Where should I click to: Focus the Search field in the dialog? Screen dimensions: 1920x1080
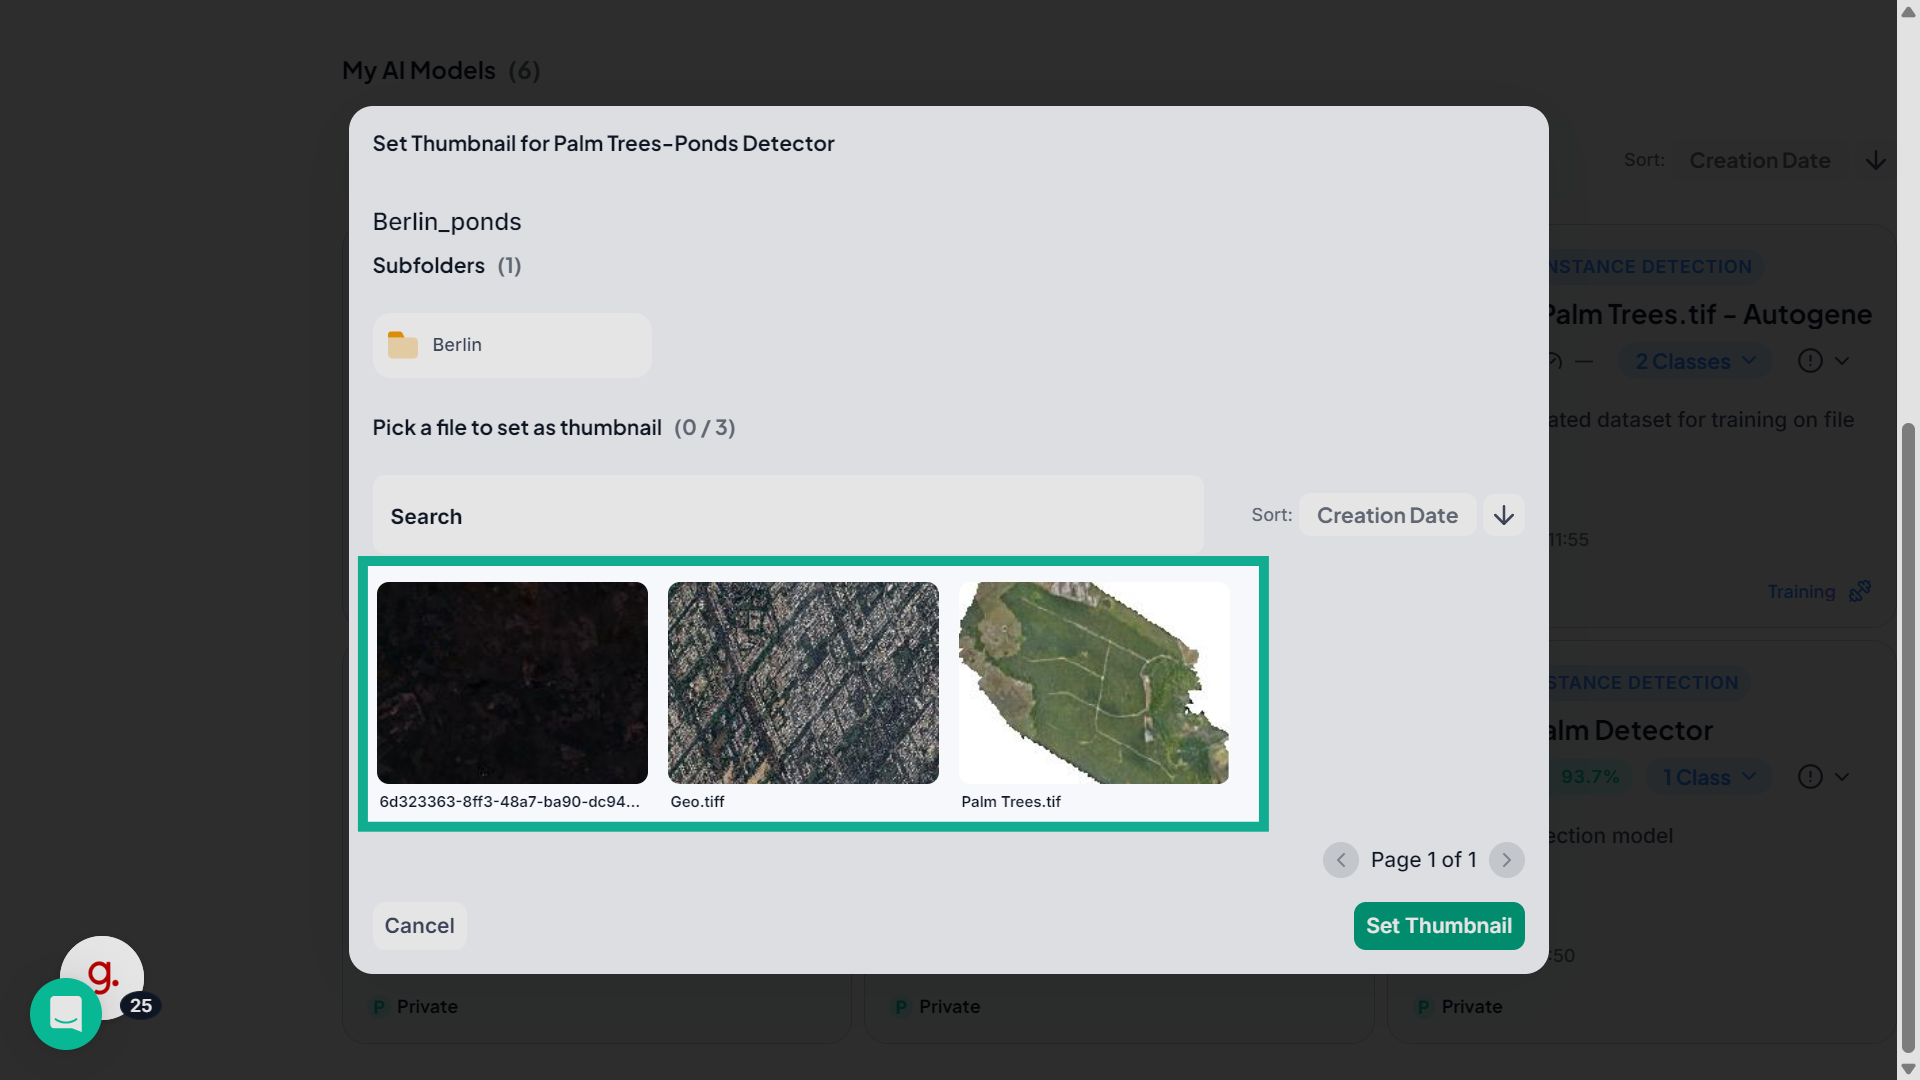click(788, 516)
